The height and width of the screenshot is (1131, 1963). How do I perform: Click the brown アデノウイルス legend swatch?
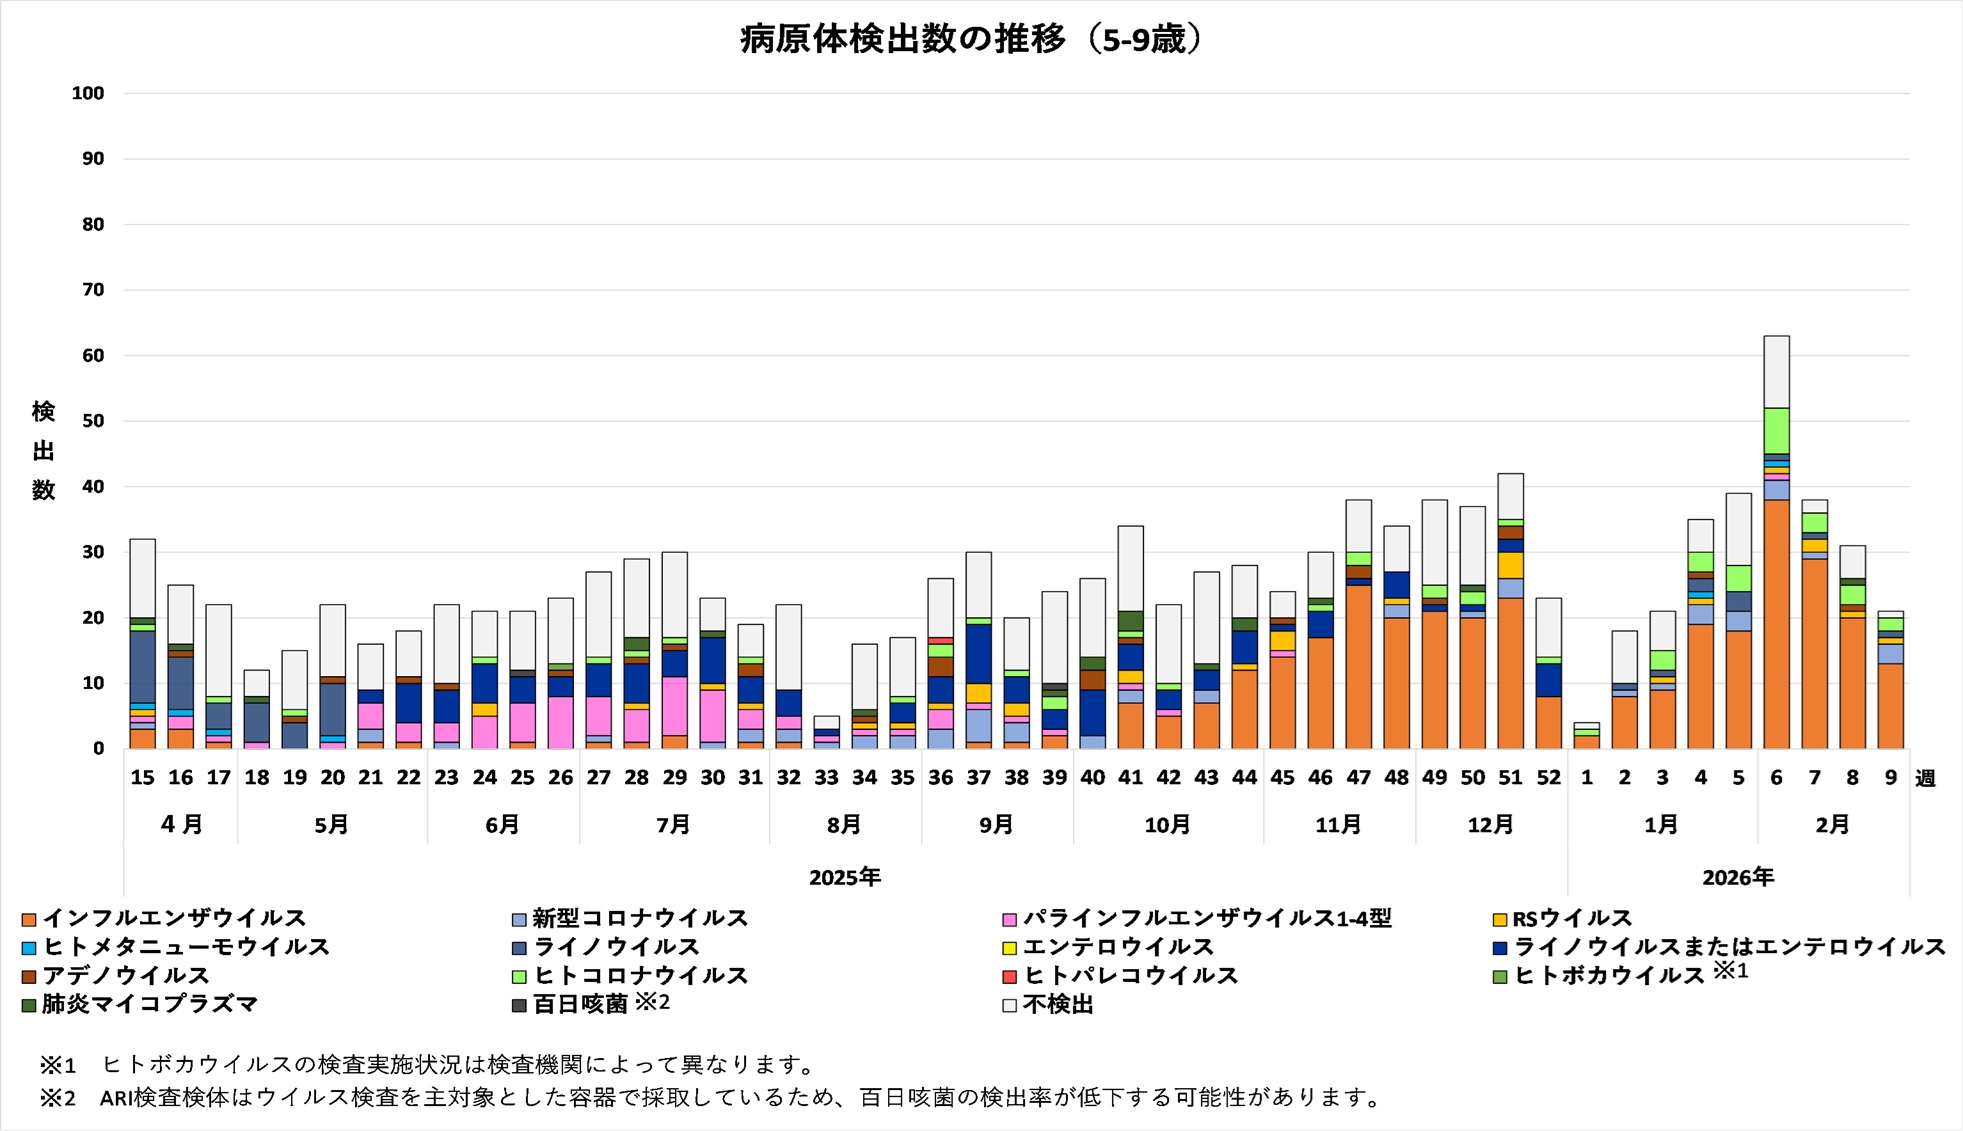point(29,976)
